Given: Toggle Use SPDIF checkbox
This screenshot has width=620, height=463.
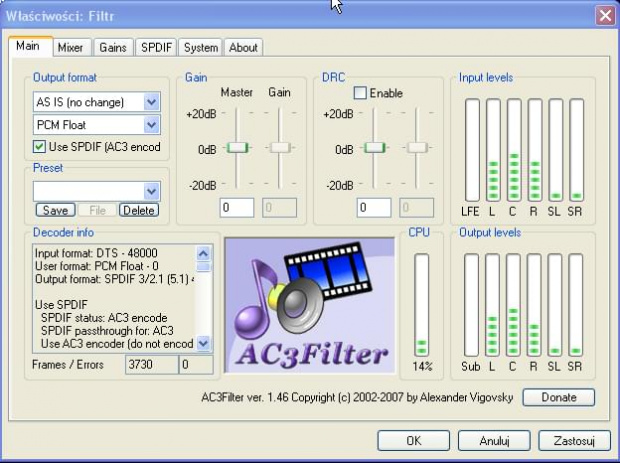Looking at the screenshot, I should pyautogui.click(x=40, y=147).
